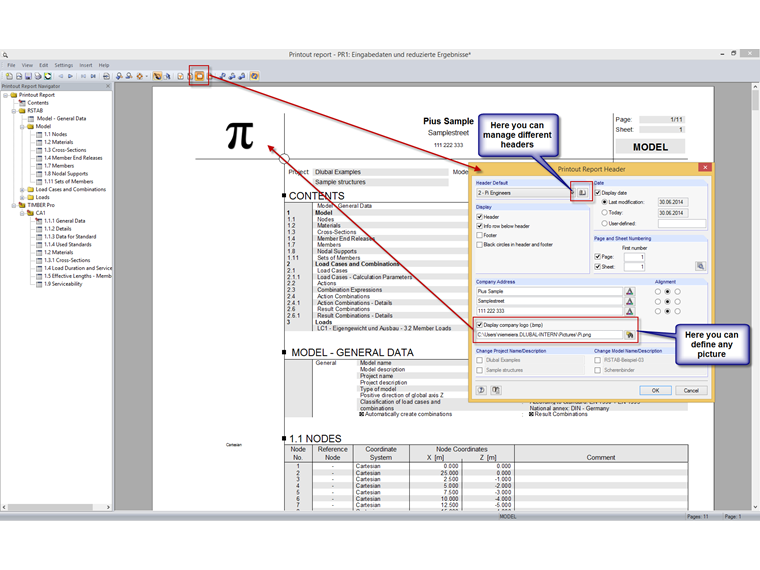Open the Settings menu
The height and width of the screenshot is (570, 760).
point(63,65)
